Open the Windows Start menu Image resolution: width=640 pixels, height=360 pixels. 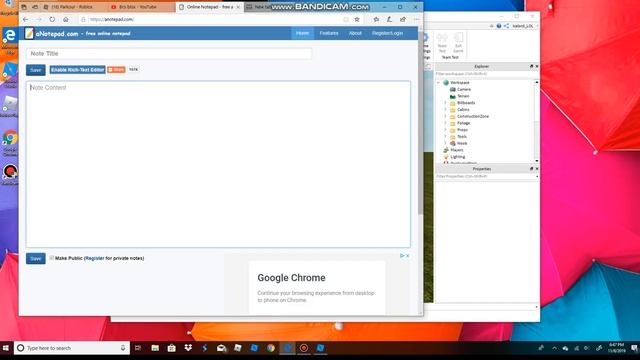6,348
